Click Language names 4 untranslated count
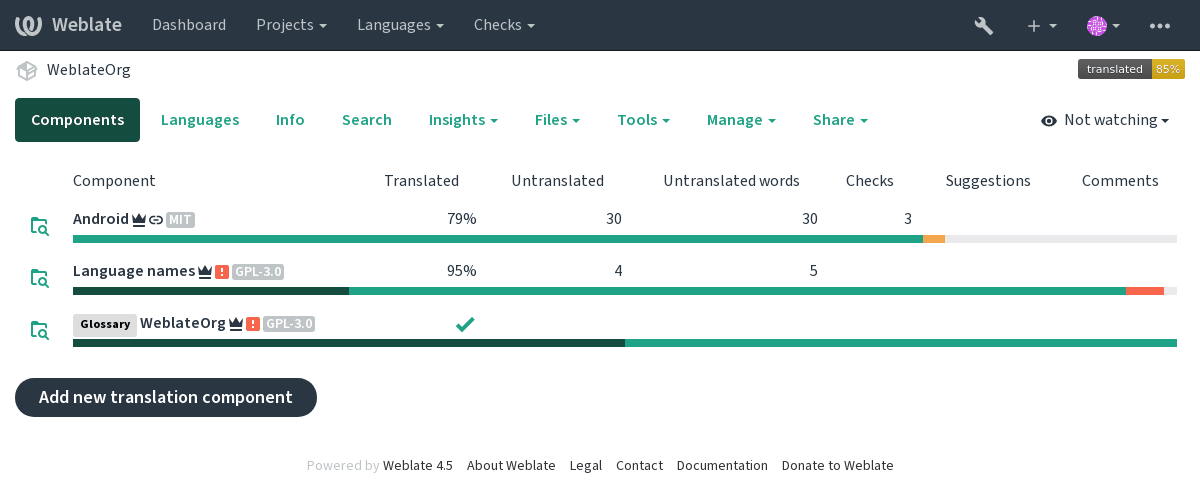The image size is (1200, 483). 618,271
